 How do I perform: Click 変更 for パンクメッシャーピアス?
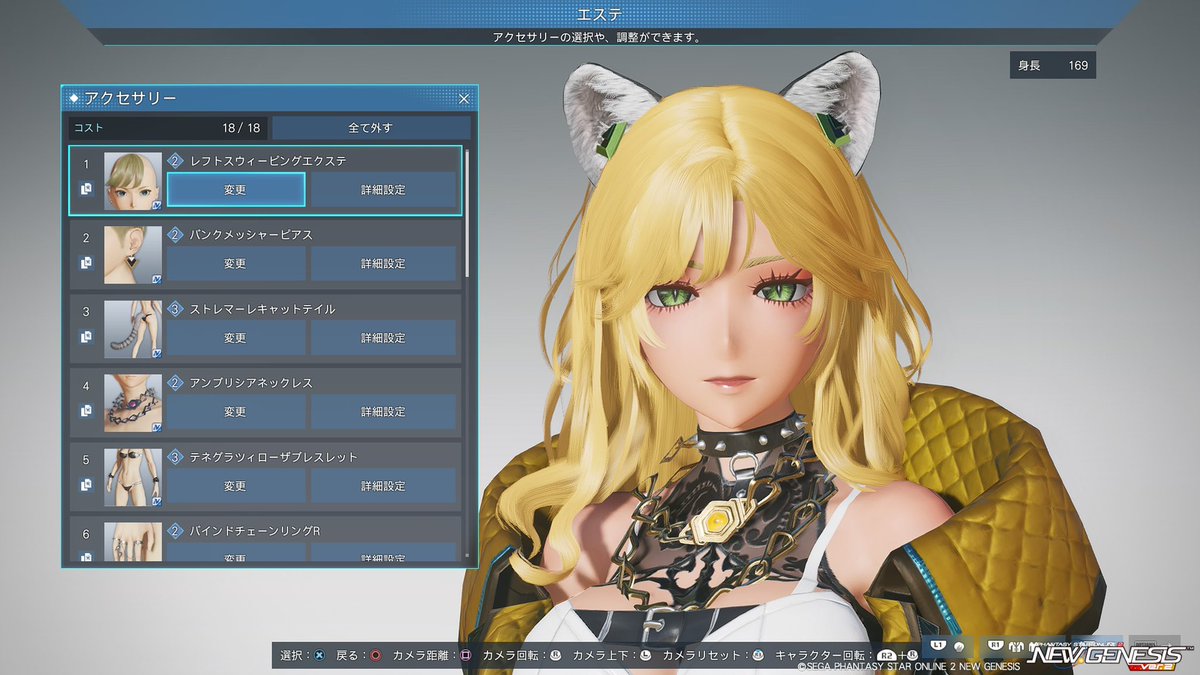(235, 264)
